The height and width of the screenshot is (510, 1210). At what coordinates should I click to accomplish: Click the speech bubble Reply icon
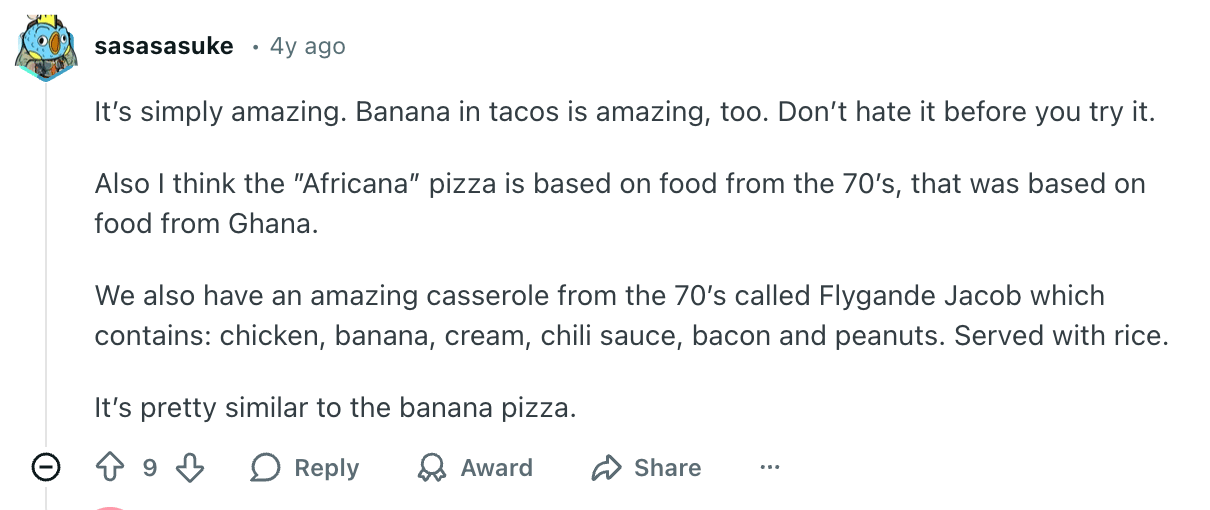tap(266, 468)
